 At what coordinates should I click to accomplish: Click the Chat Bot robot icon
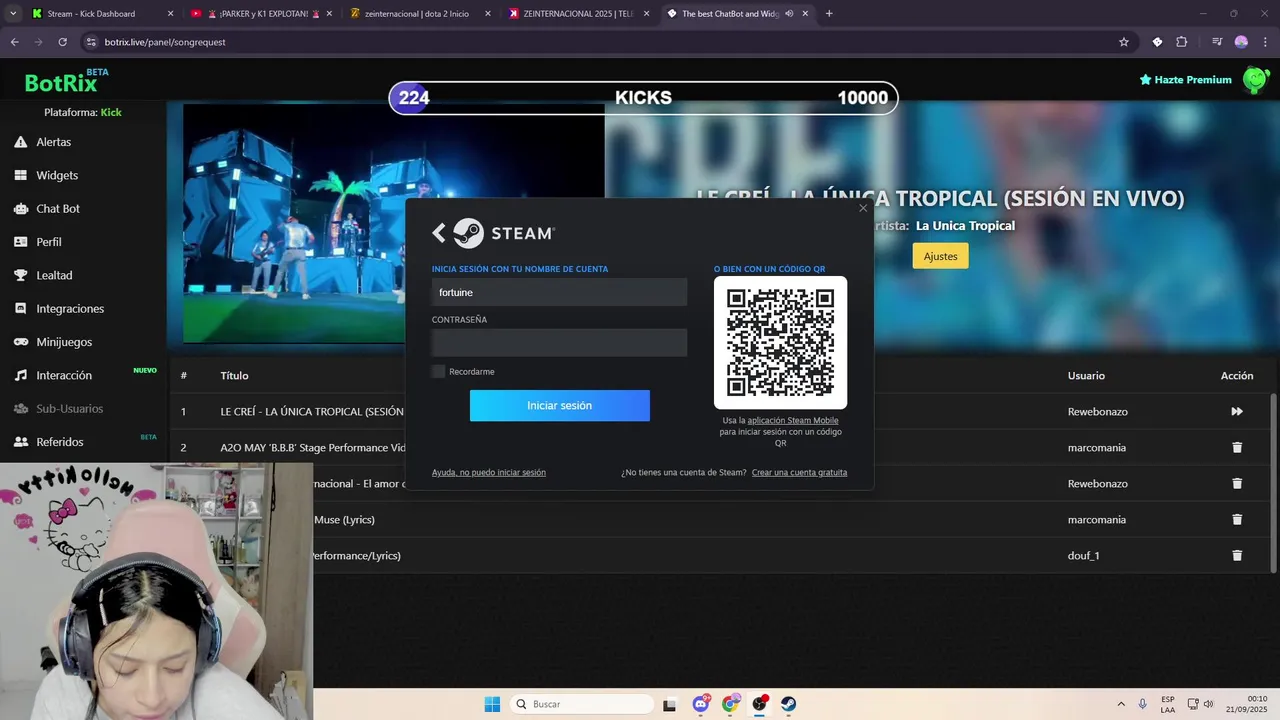(20, 208)
